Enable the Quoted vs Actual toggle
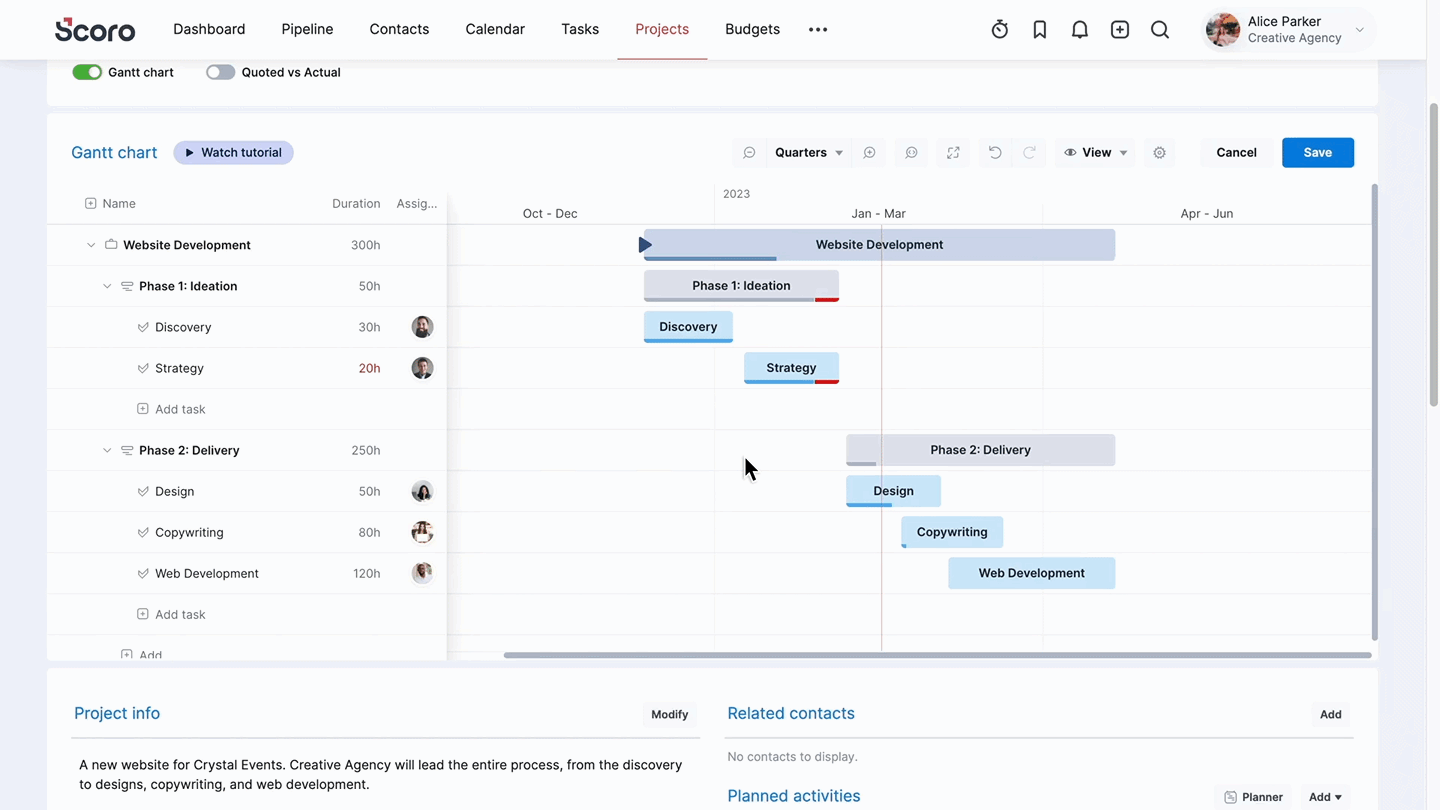The image size is (1440, 810). coord(220,72)
